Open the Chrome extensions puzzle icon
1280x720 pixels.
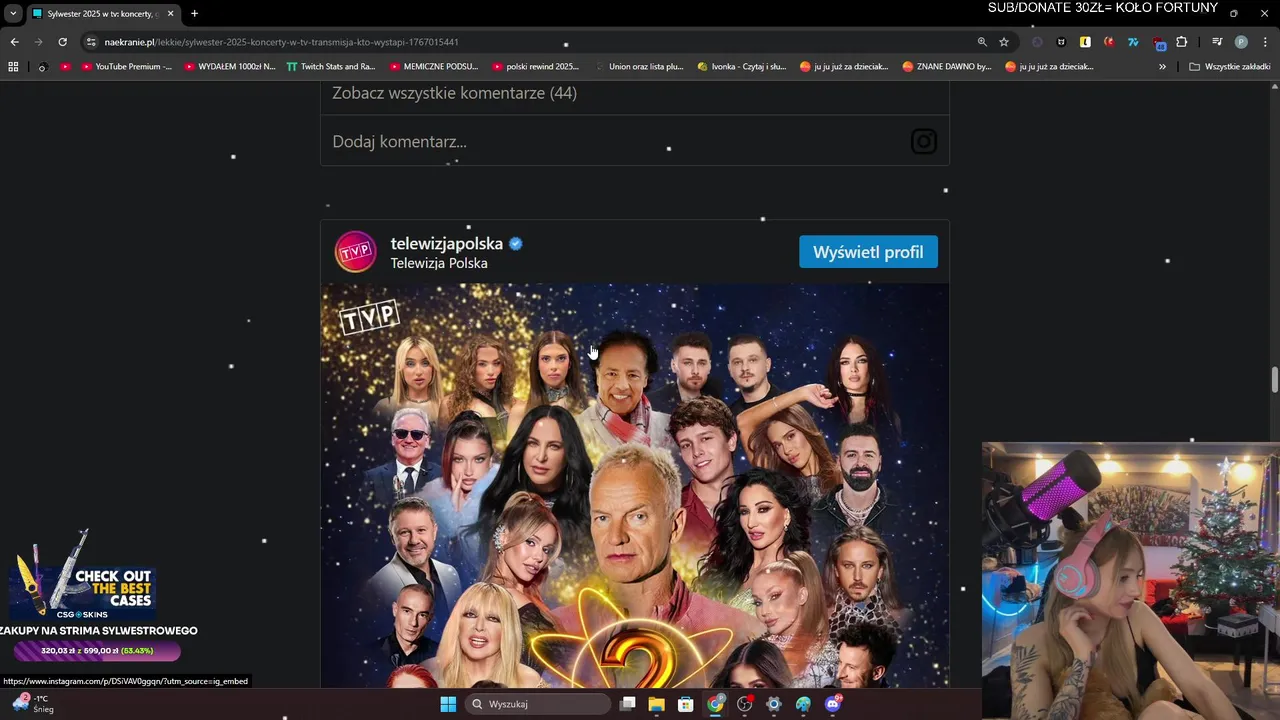click(1182, 42)
